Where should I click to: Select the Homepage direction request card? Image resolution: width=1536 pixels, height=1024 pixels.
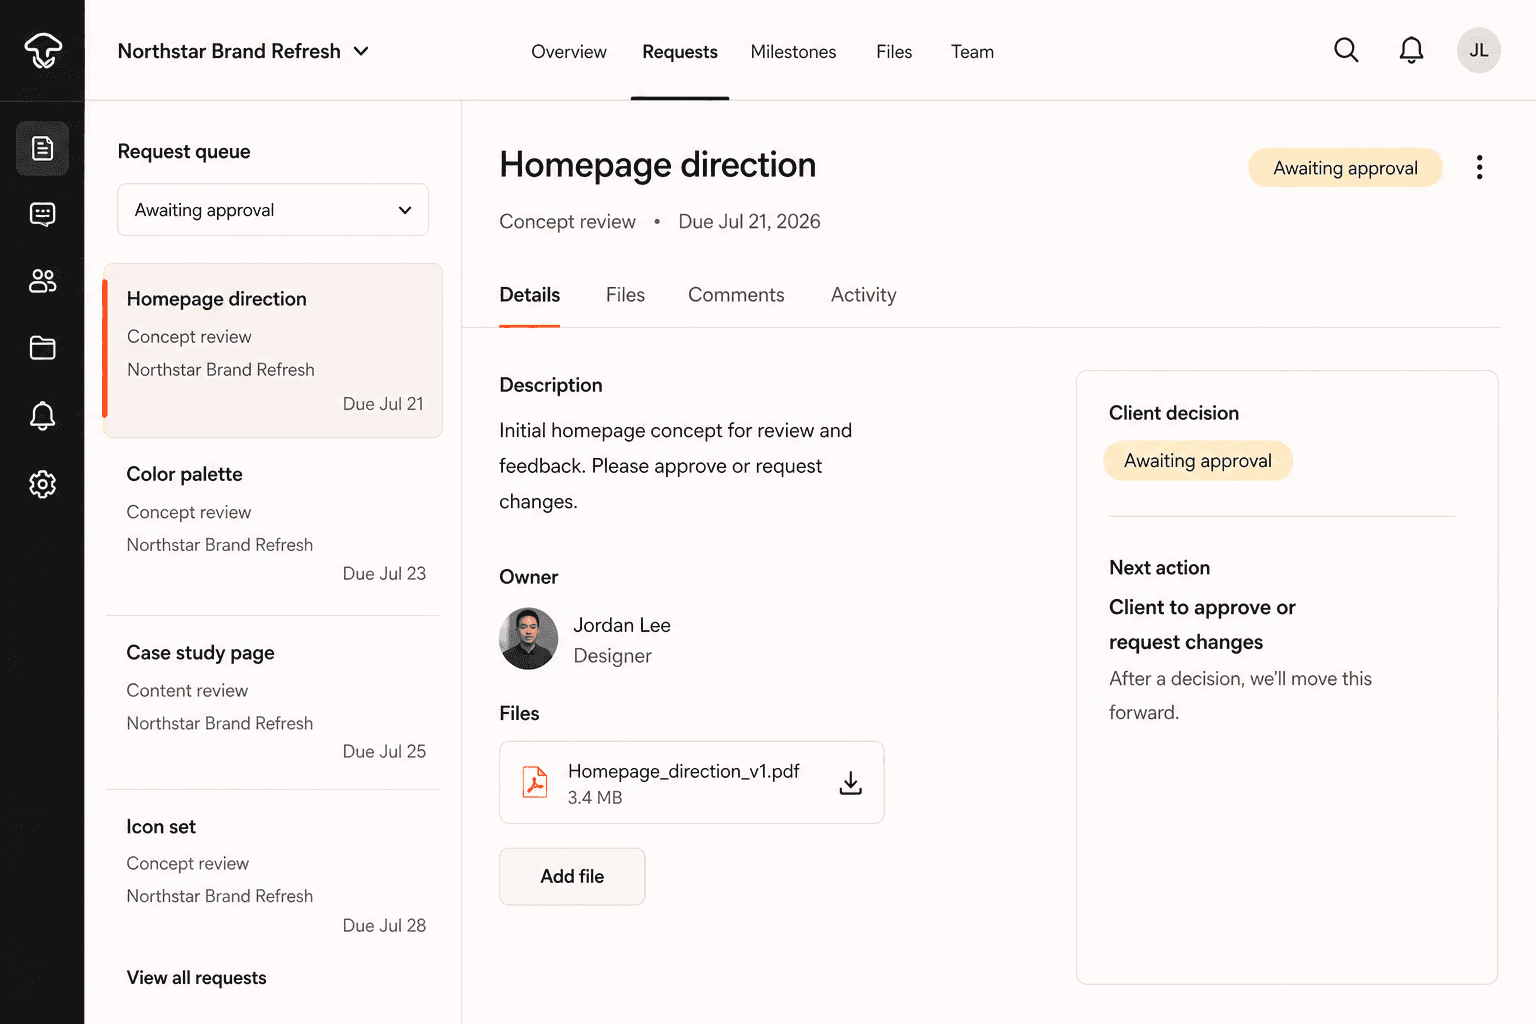[x=273, y=350]
